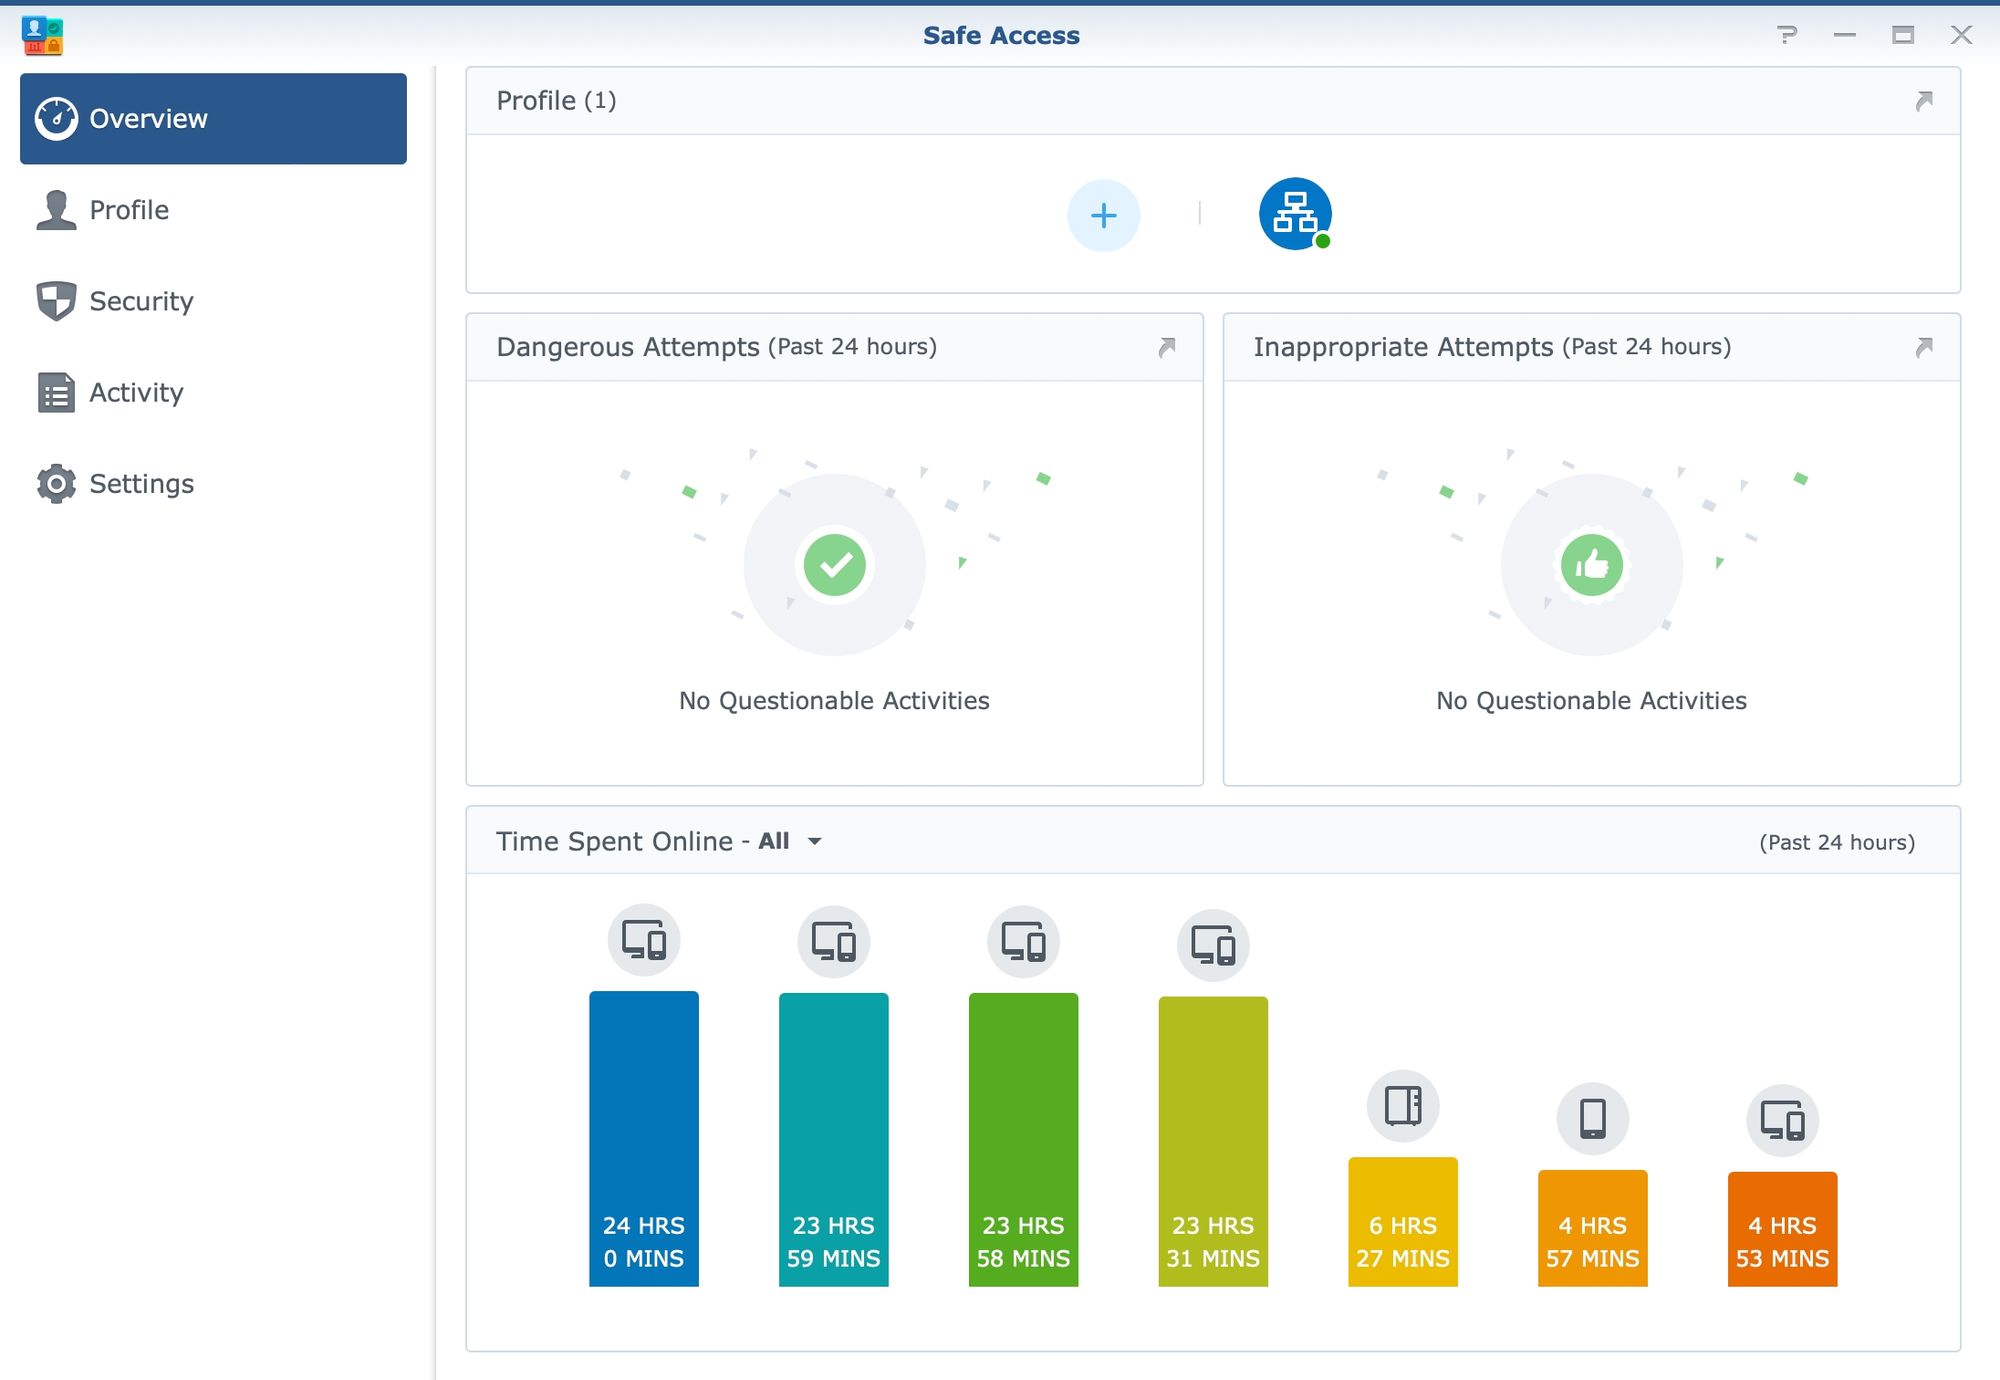Click the Inappropriate Attempts panel title
The width and height of the screenshot is (2000, 1380).
pos(1492,347)
